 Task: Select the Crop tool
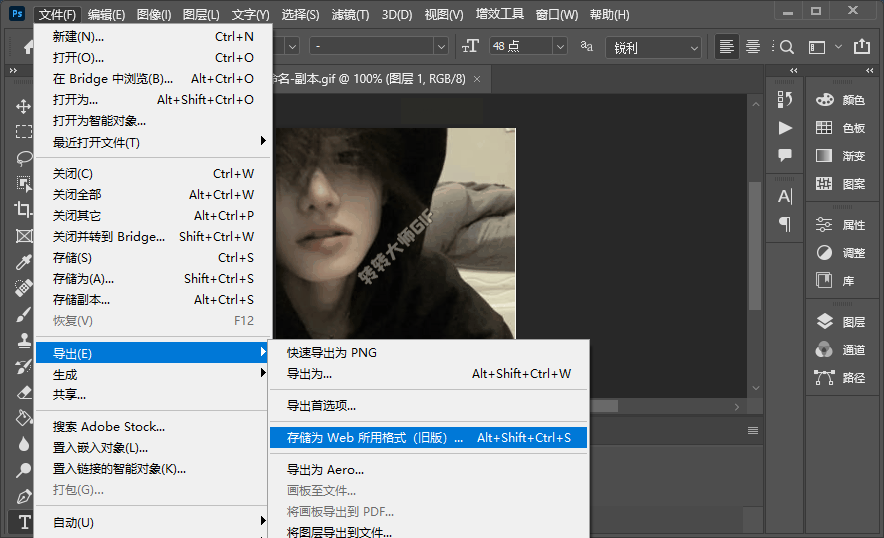23,209
